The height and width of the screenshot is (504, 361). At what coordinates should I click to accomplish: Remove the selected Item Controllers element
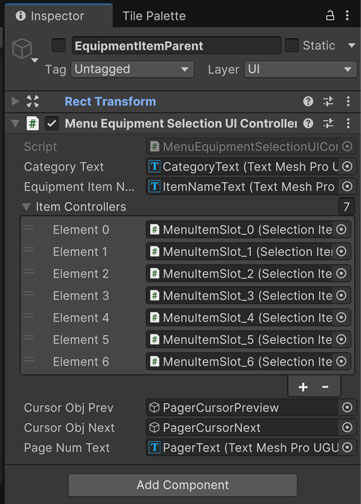[325, 387]
